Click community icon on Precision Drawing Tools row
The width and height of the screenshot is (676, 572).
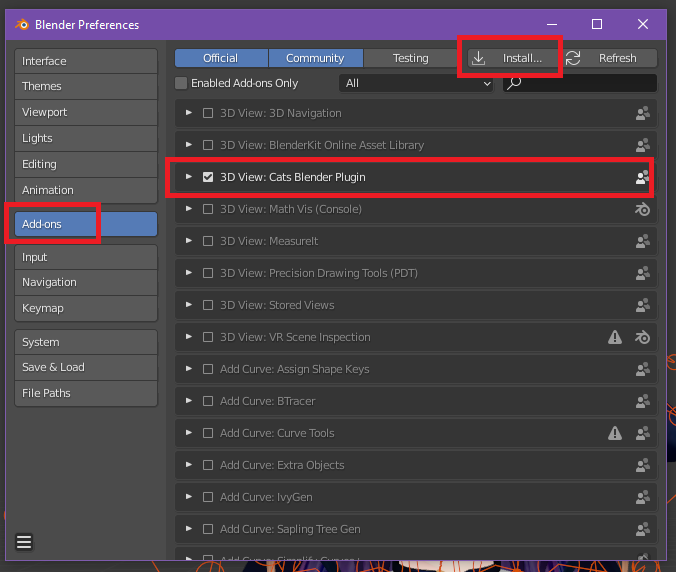click(642, 273)
